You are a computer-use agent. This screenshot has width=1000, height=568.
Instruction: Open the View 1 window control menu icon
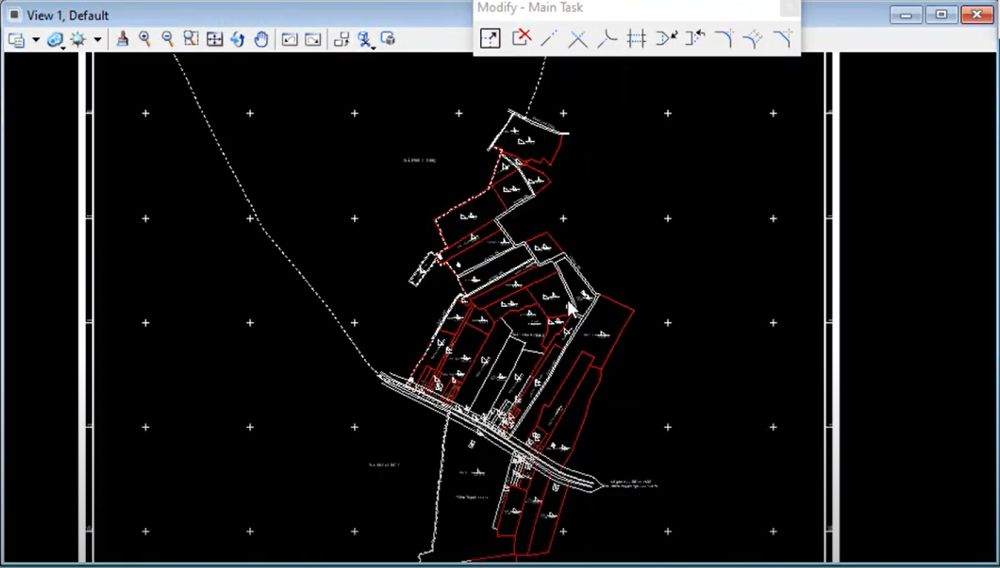point(13,14)
